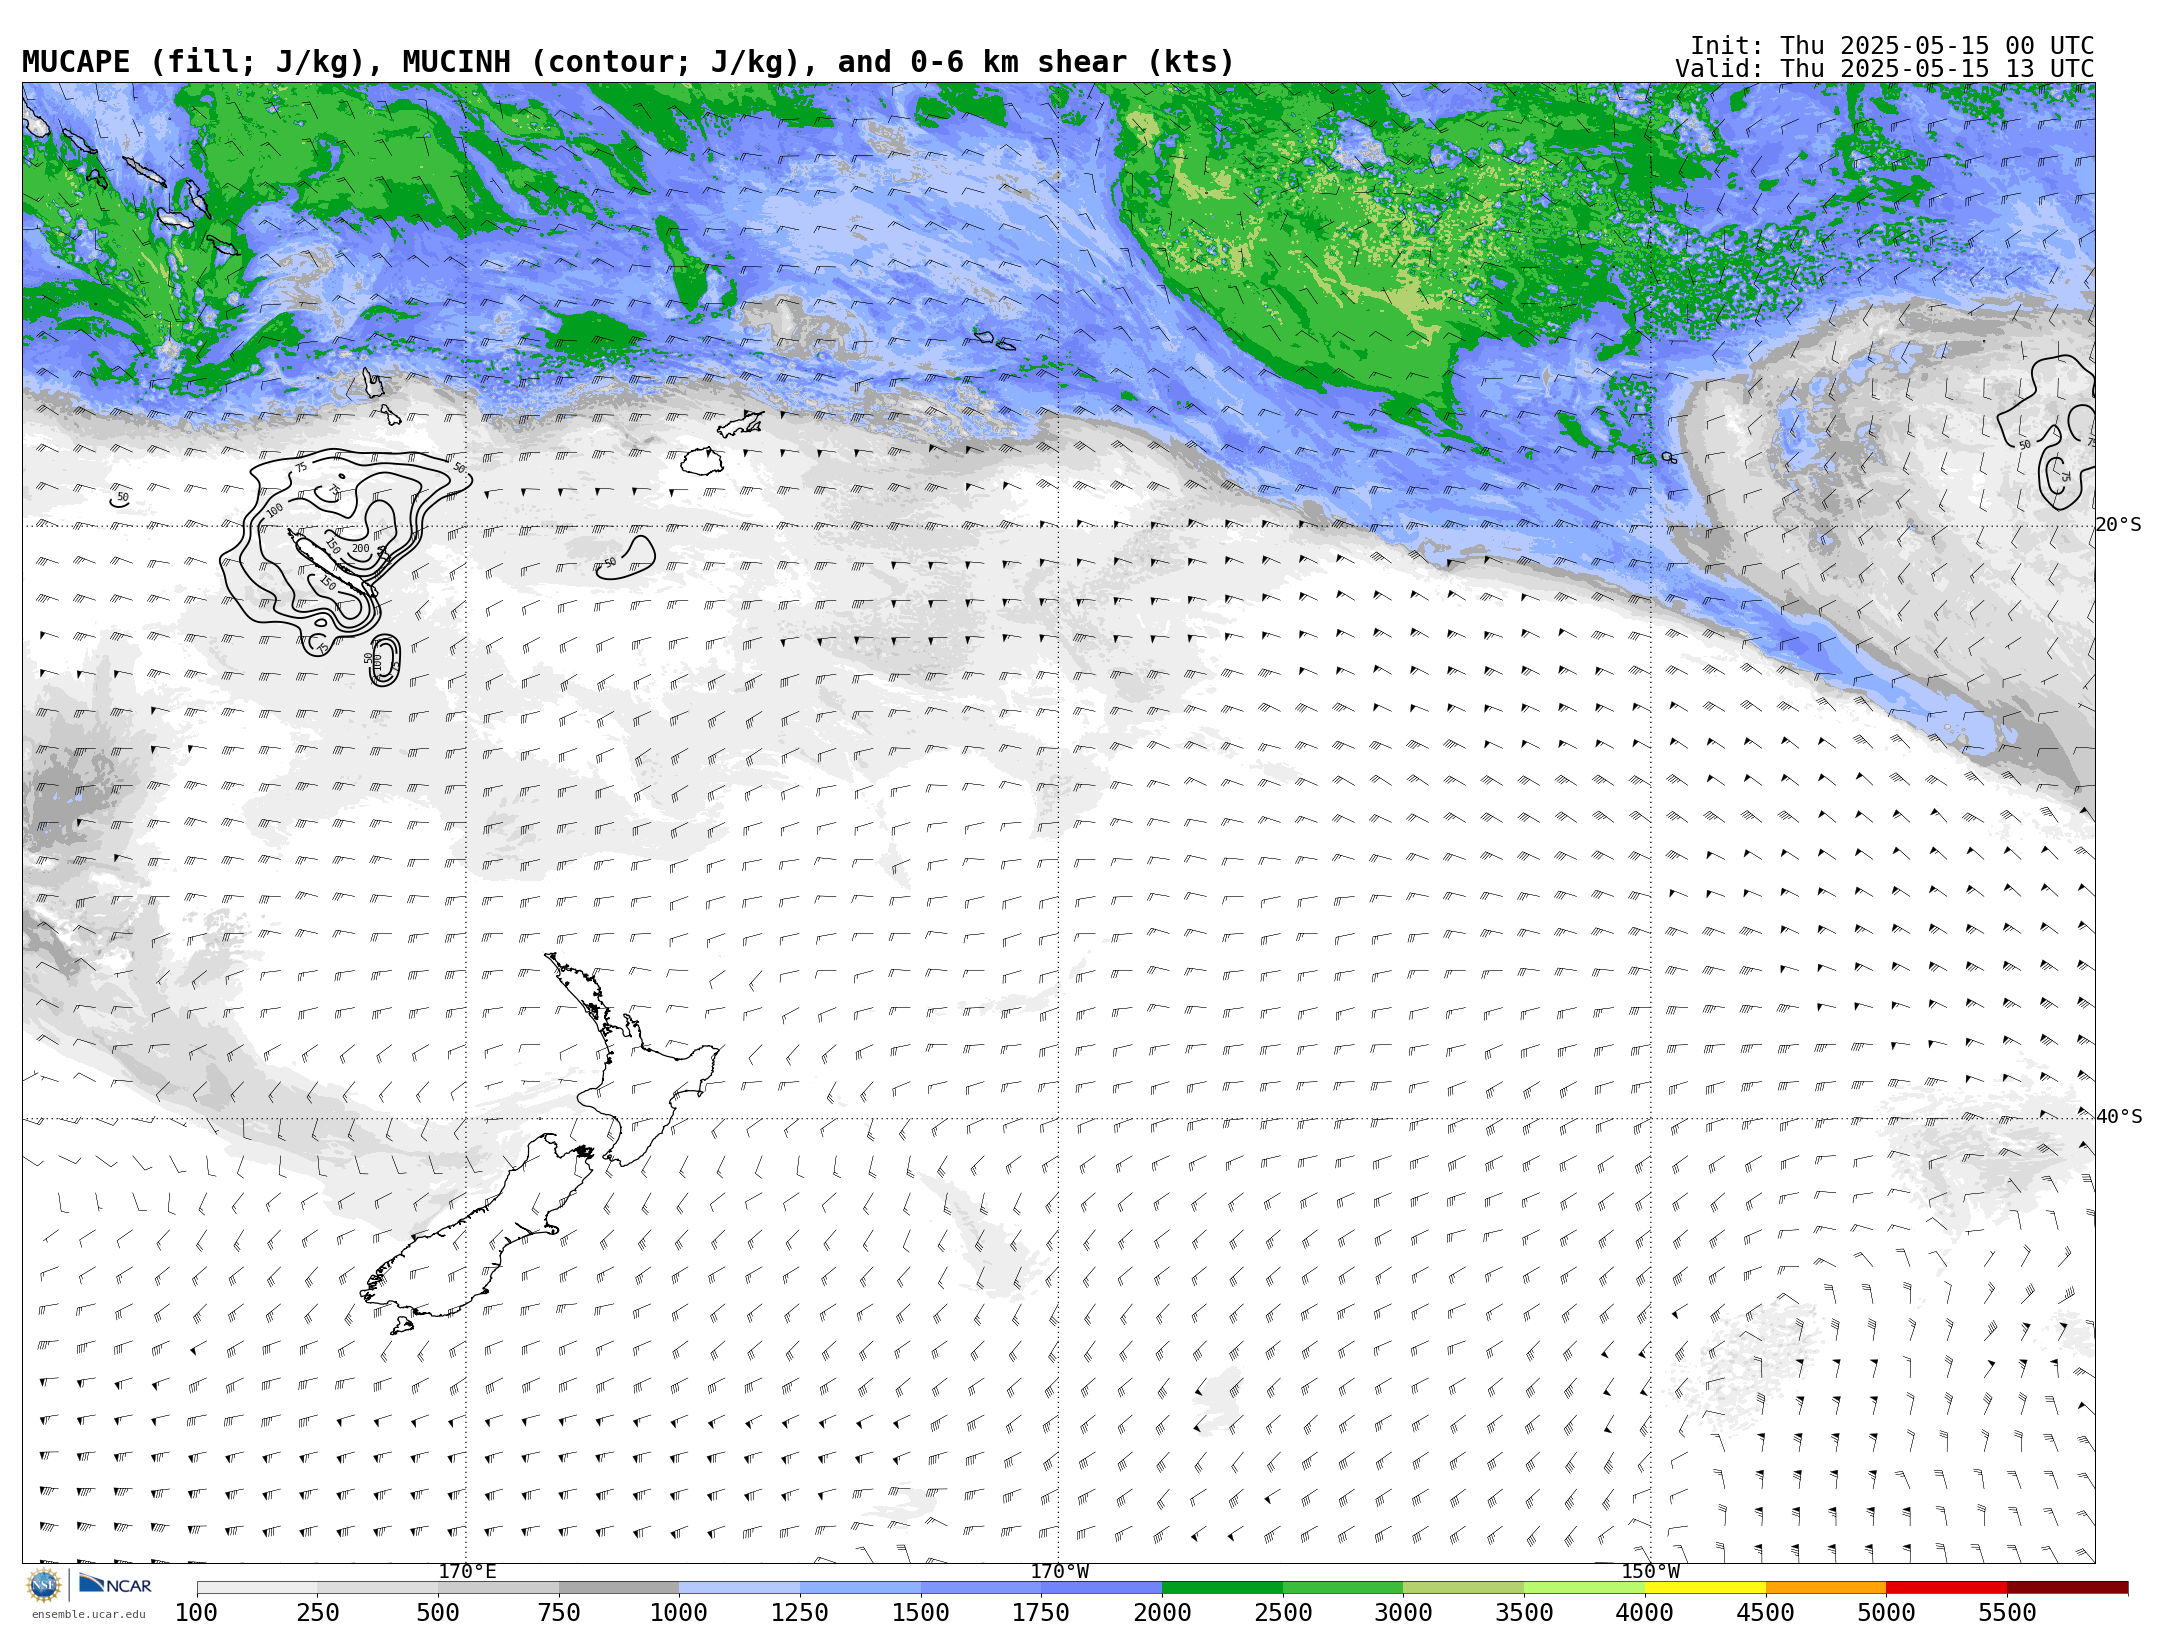Click the 1750 colorbar tick label
The width and height of the screenshot is (2160, 1626).
pos(1041,1612)
